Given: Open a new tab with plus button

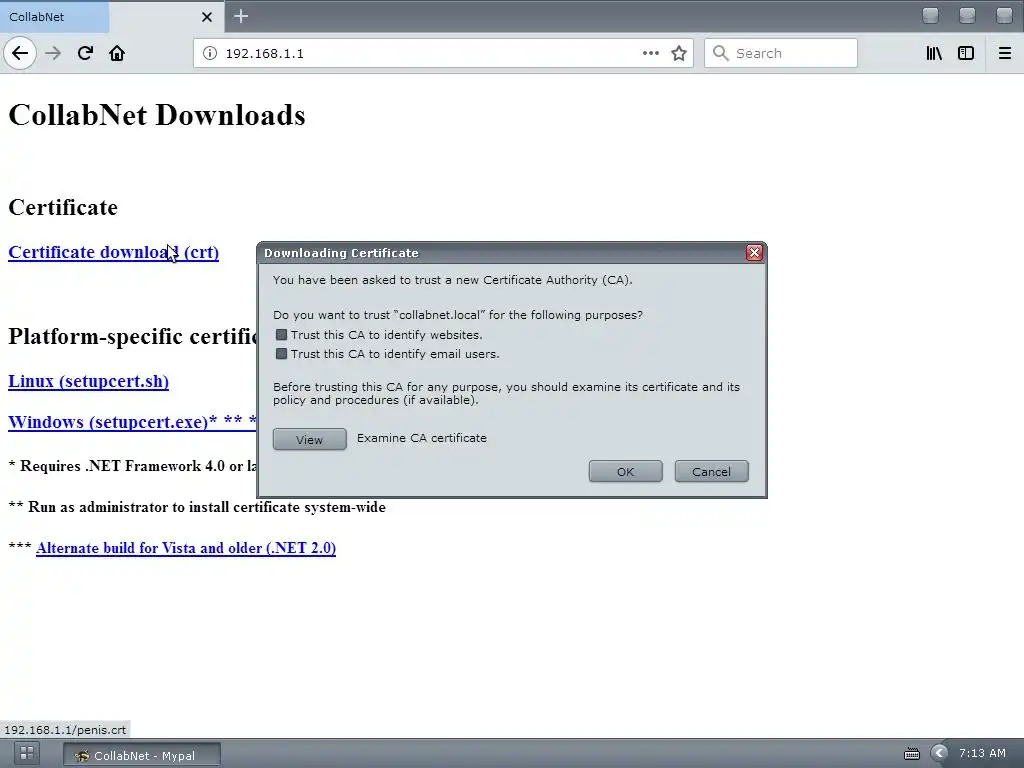Looking at the screenshot, I should click(241, 16).
